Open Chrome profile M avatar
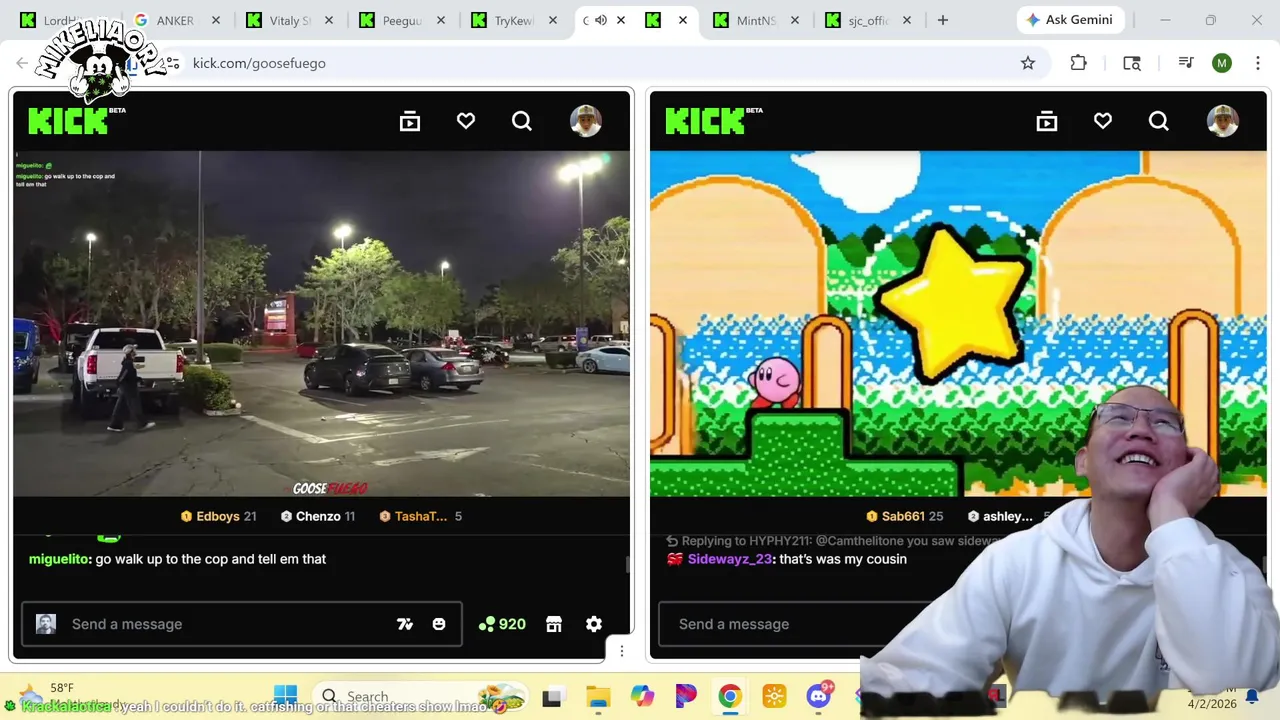This screenshot has height=720, width=1280. (x=1222, y=63)
